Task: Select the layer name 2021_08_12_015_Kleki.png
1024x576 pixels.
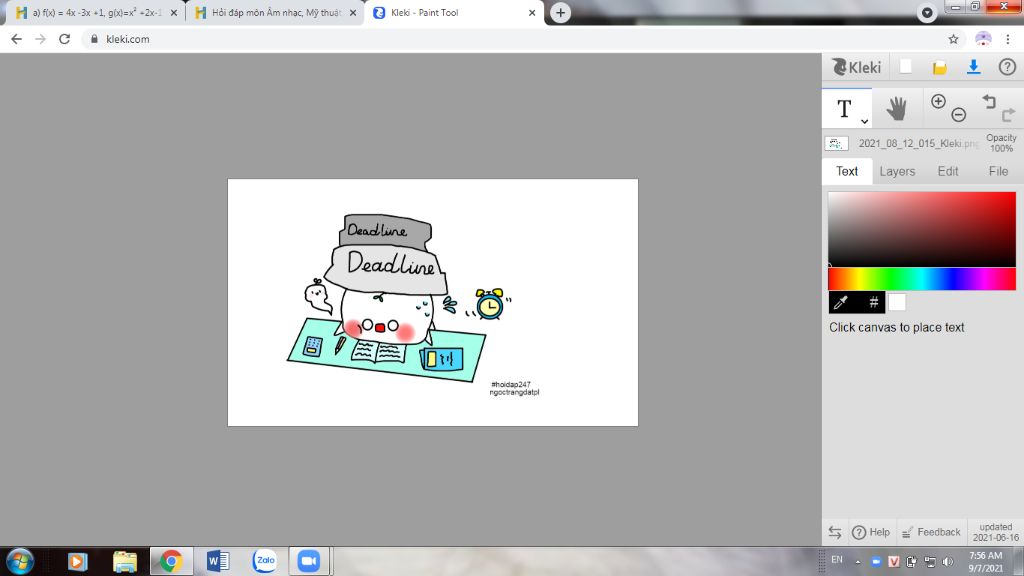Action: (918, 143)
